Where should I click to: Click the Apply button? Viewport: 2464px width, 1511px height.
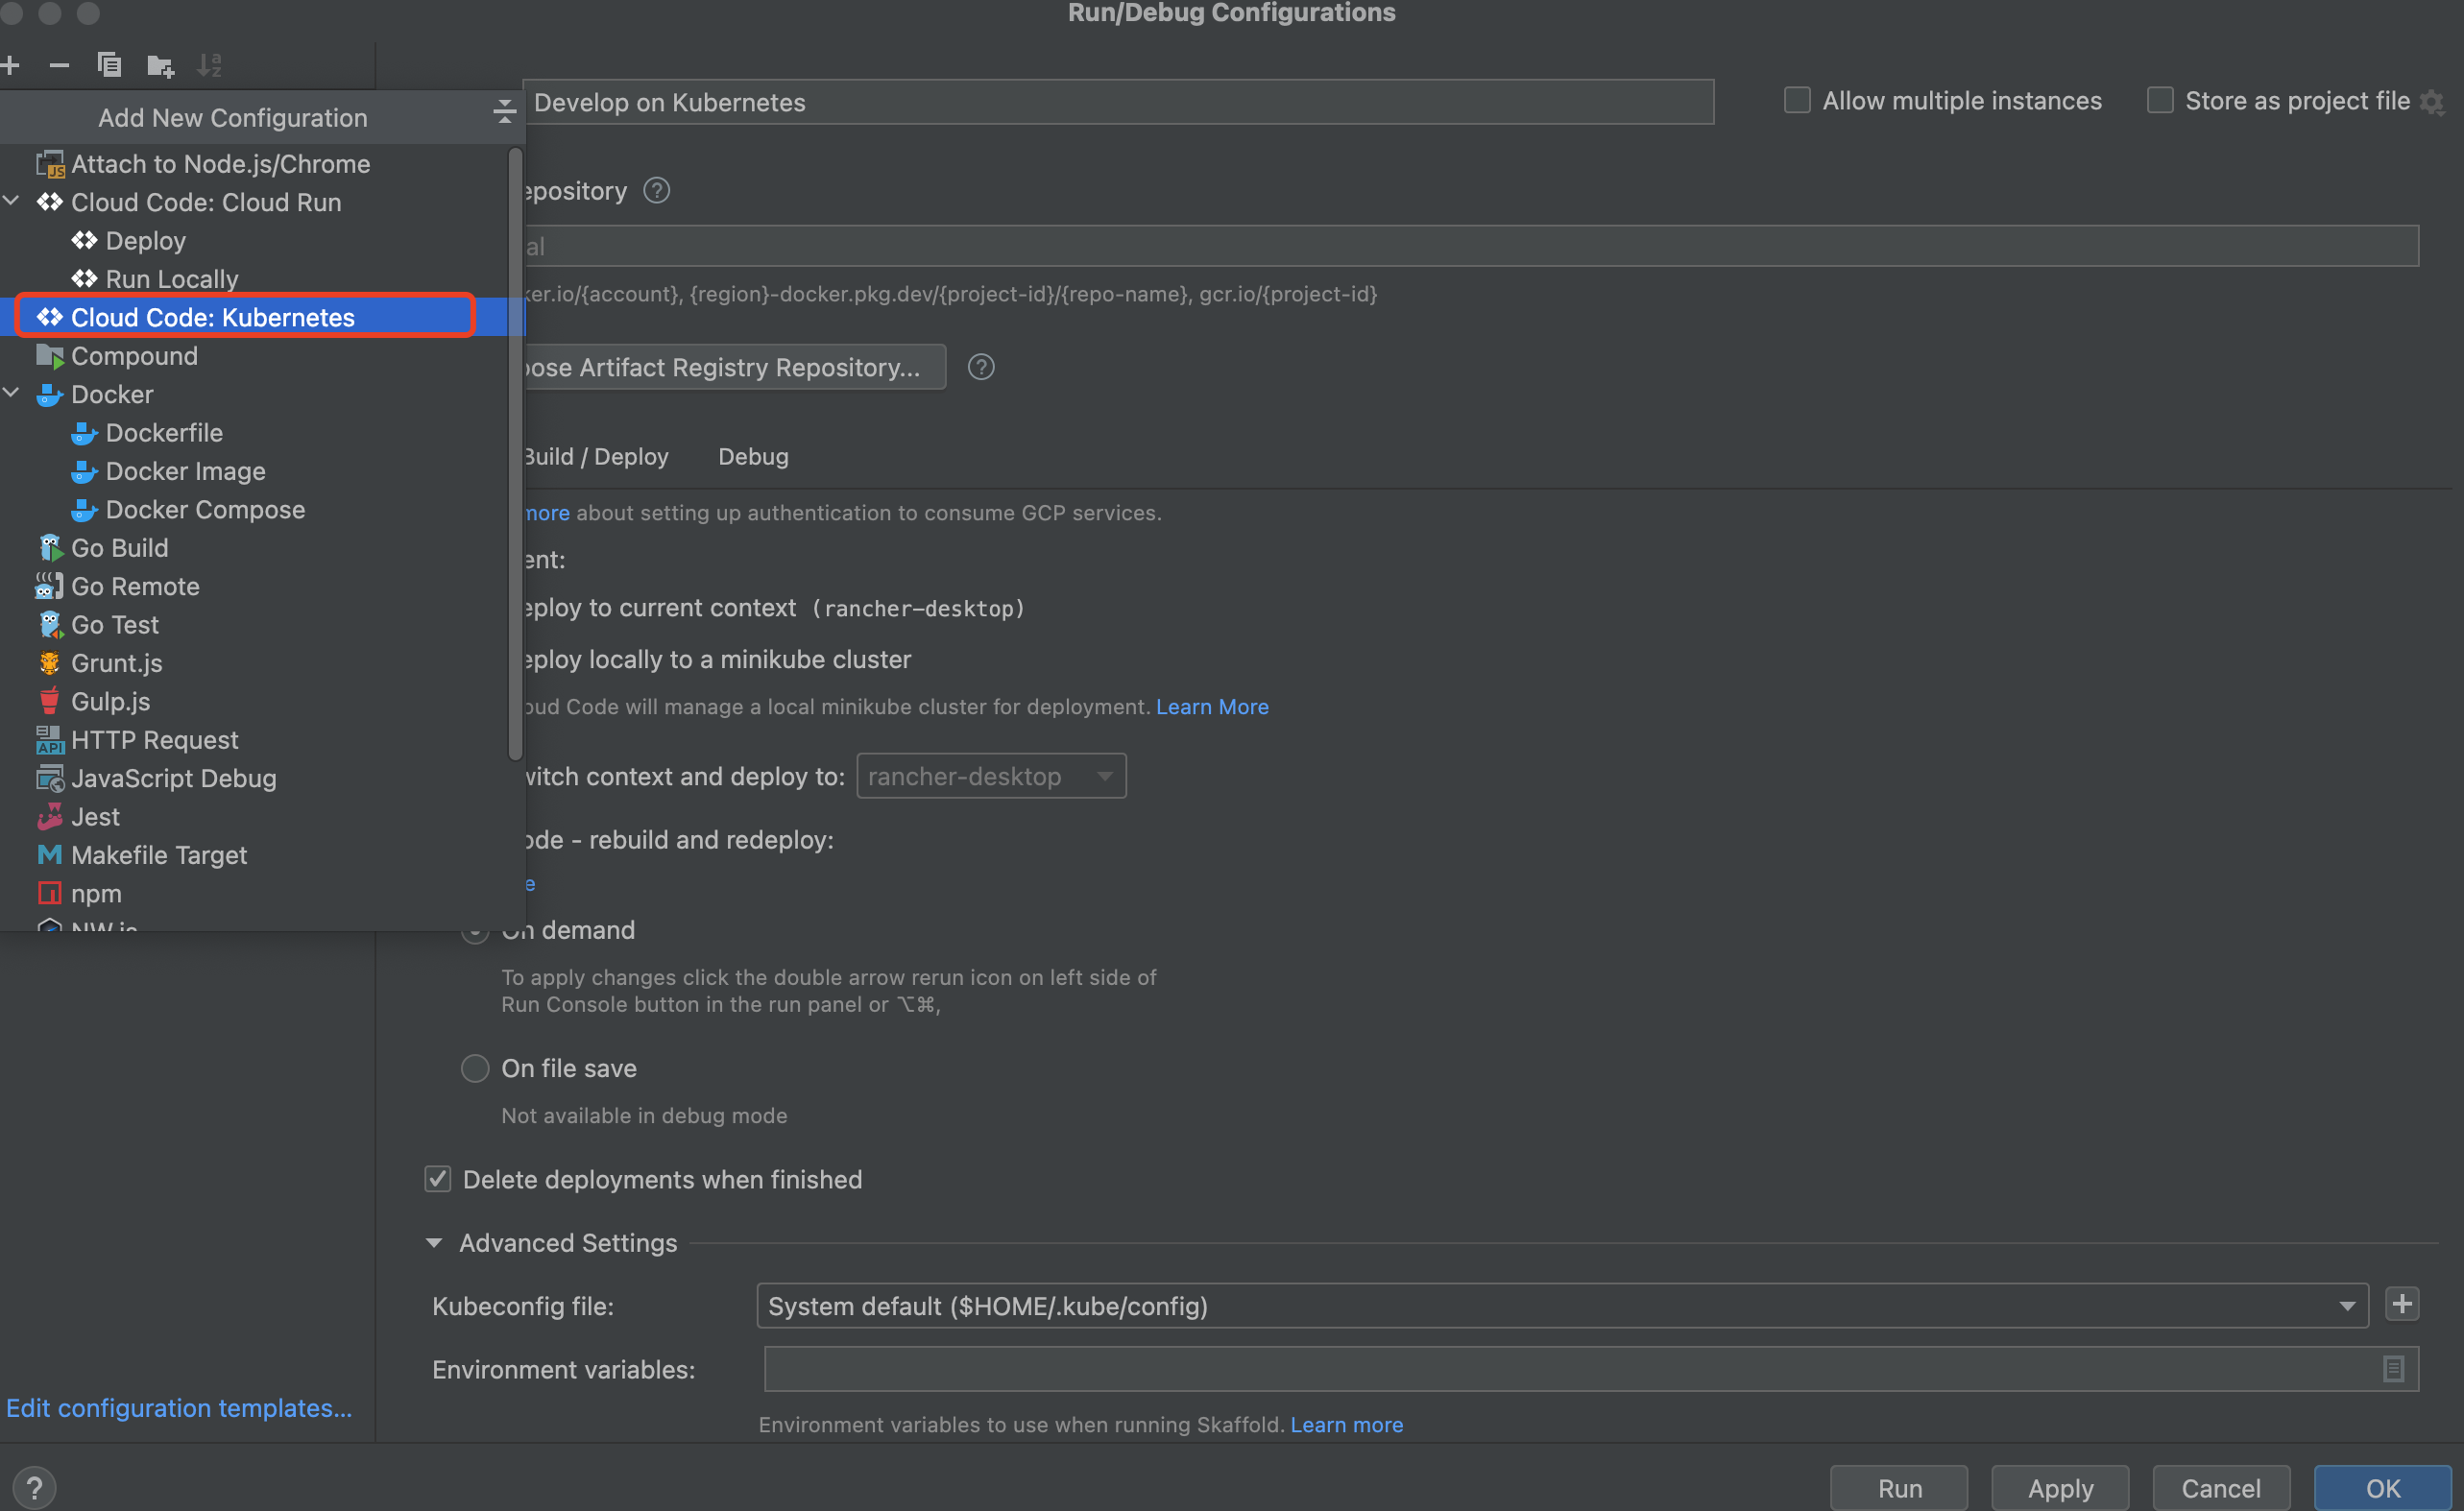[x=2059, y=1487]
